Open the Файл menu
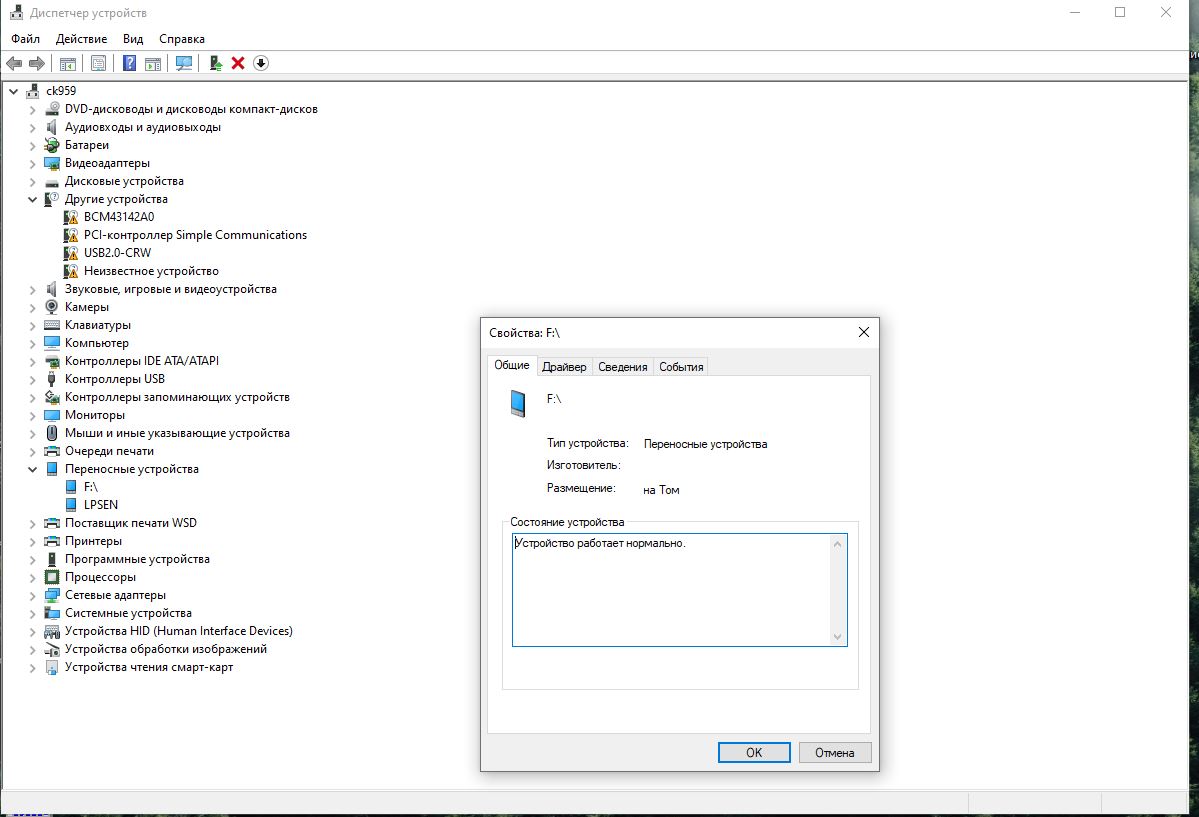This screenshot has width=1199, height=817. pyautogui.click(x=25, y=39)
